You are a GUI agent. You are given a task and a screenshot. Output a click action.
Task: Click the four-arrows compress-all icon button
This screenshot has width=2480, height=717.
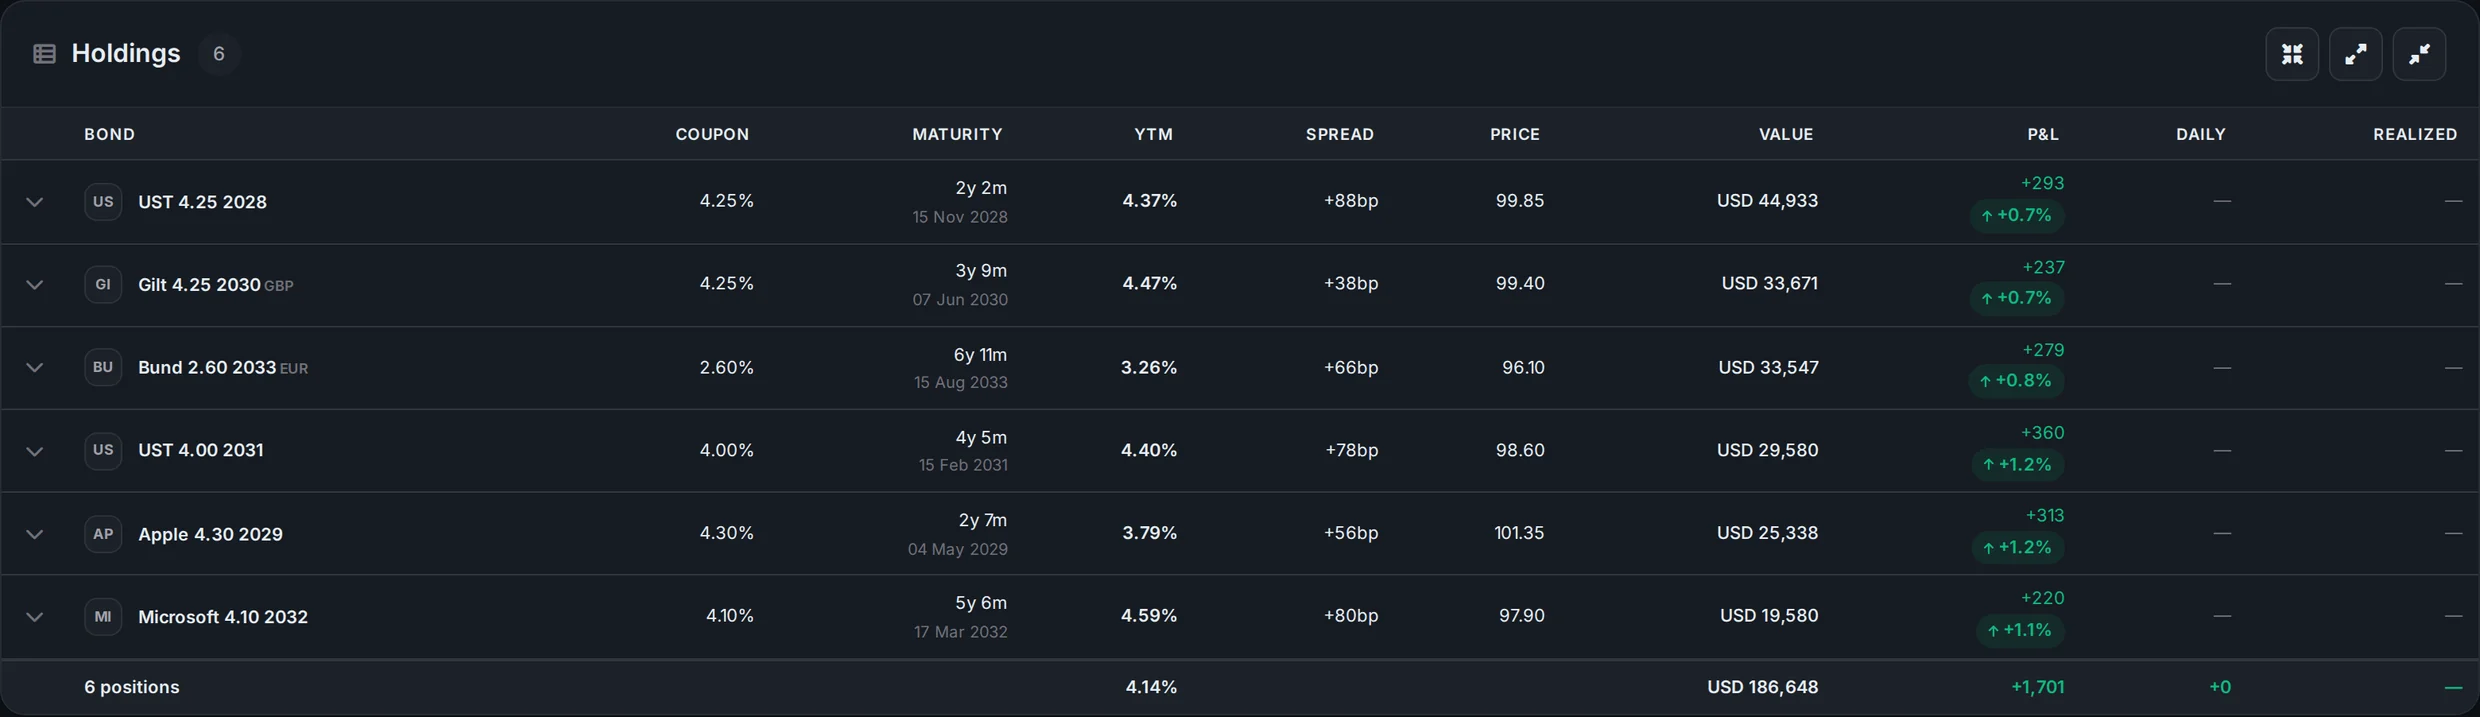2292,54
